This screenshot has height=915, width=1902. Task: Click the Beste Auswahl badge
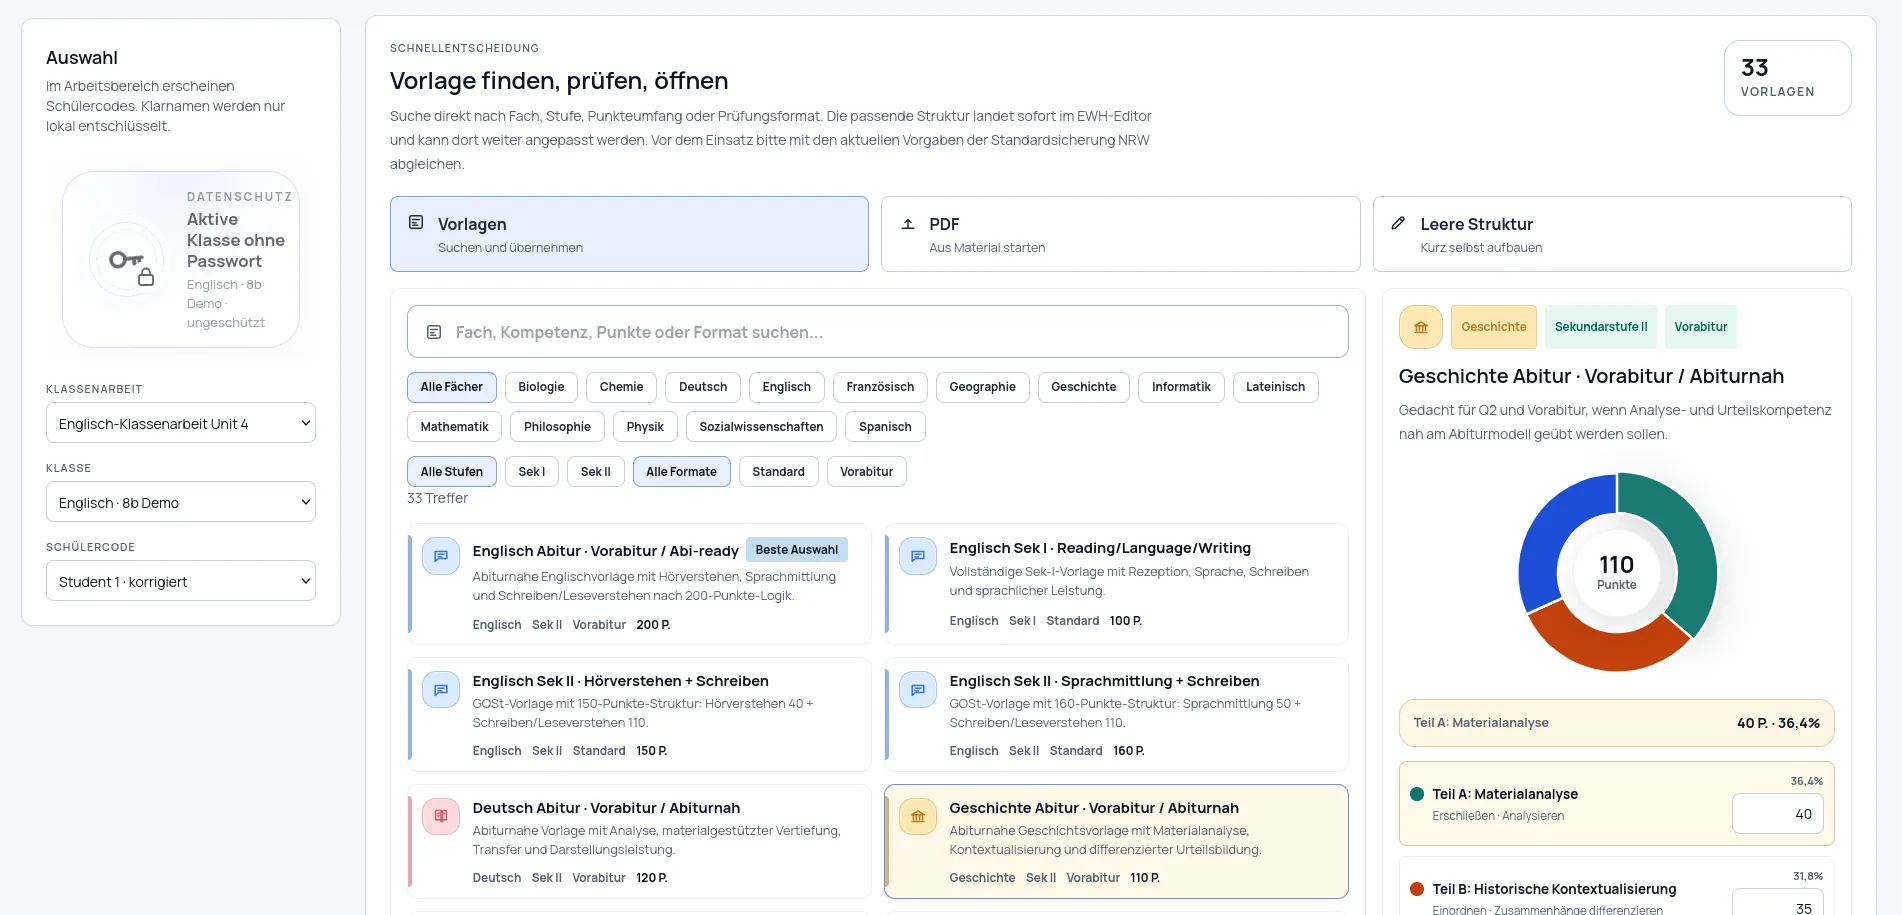(x=797, y=550)
